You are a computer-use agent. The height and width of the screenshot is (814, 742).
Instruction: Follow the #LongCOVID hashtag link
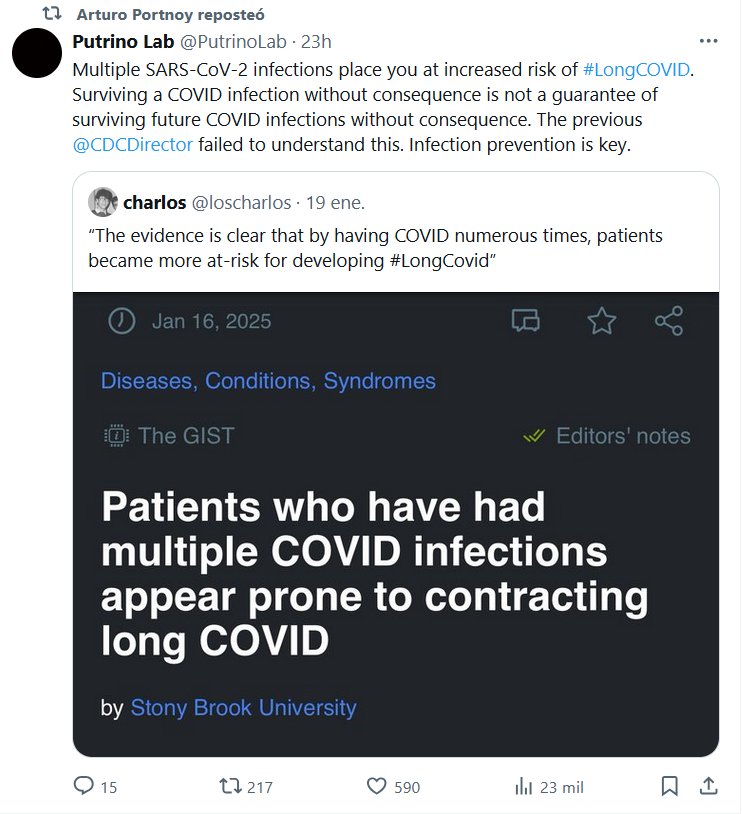coord(635,70)
